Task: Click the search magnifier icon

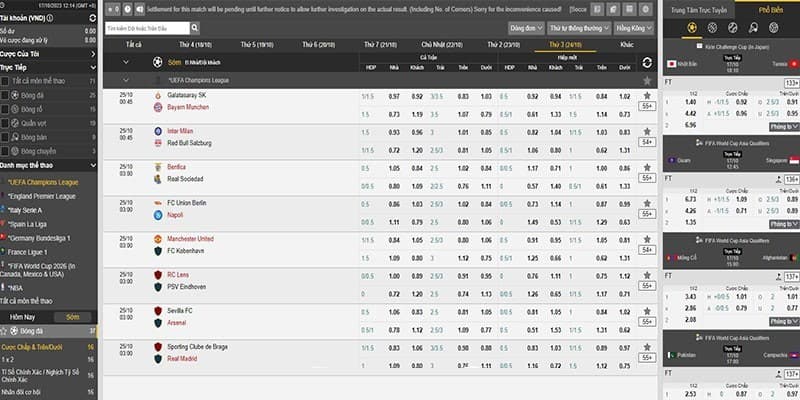Action: point(194,28)
